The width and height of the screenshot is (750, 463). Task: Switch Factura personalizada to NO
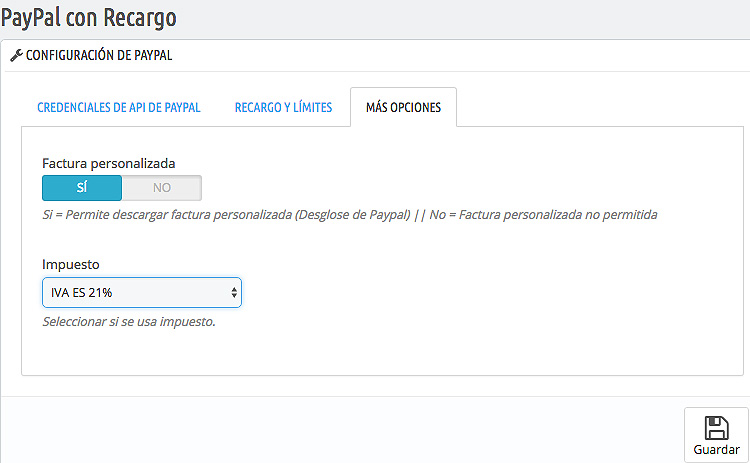point(162,187)
